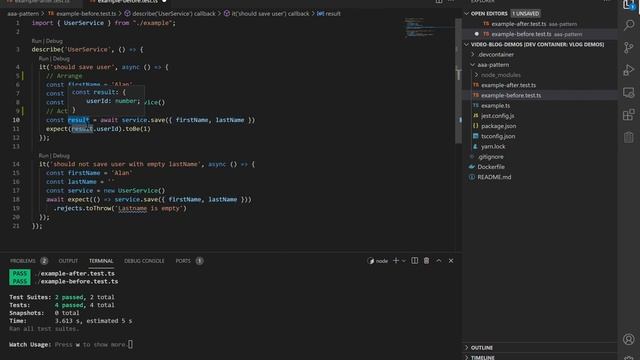Click the README.md info icon
Screen dimensions: 640x360
pos(472,177)
